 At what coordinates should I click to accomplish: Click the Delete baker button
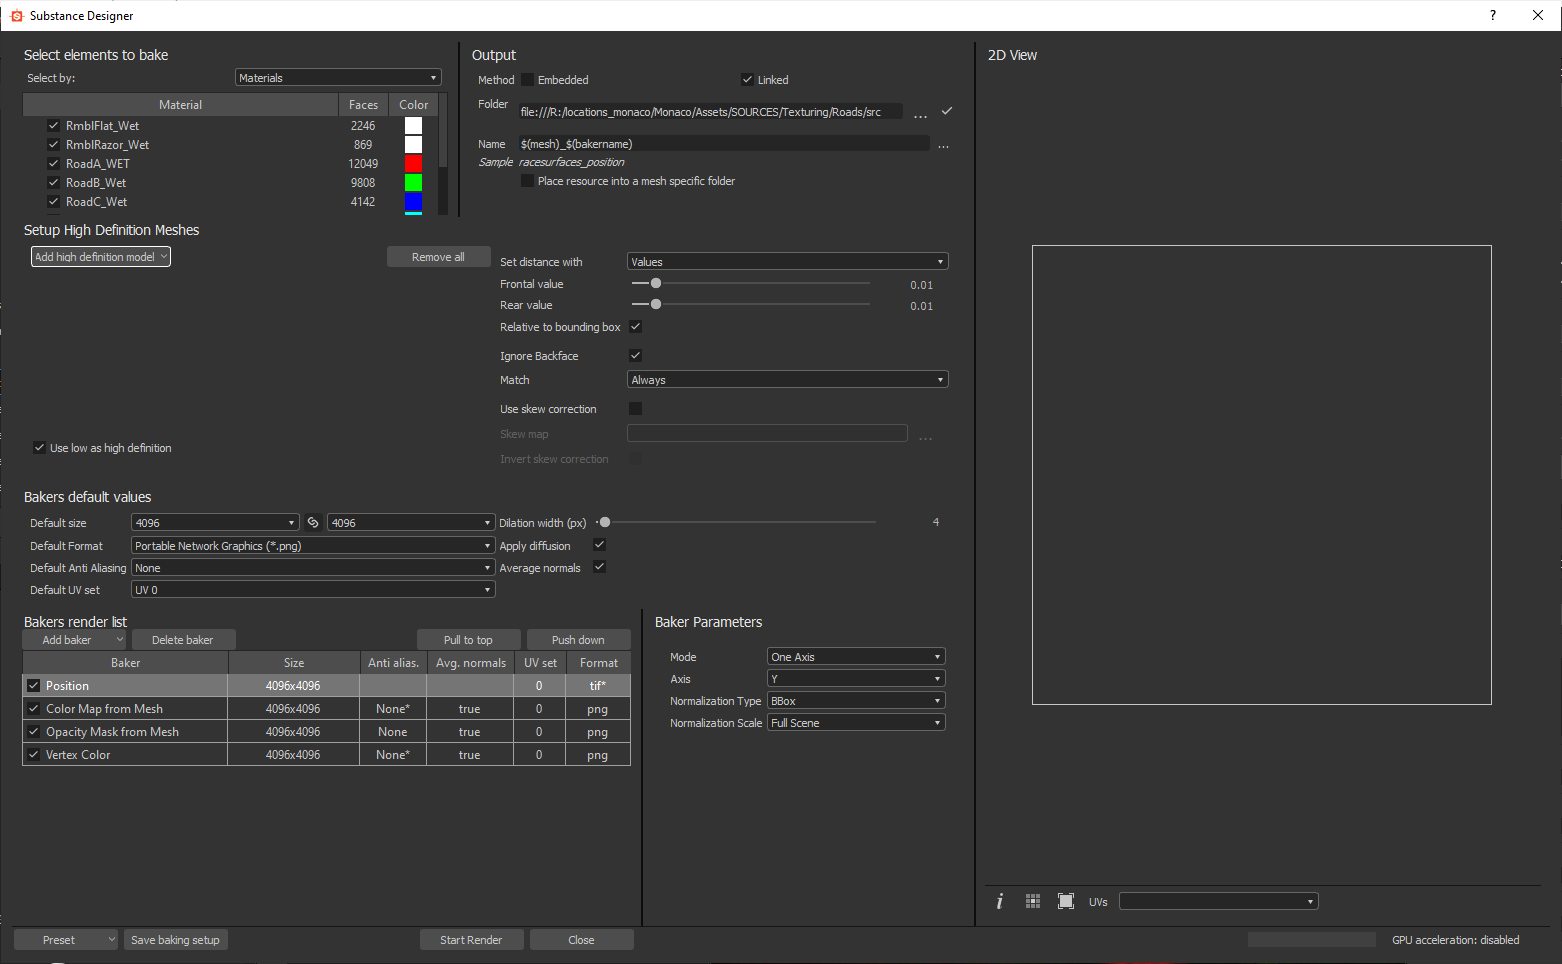182,640
